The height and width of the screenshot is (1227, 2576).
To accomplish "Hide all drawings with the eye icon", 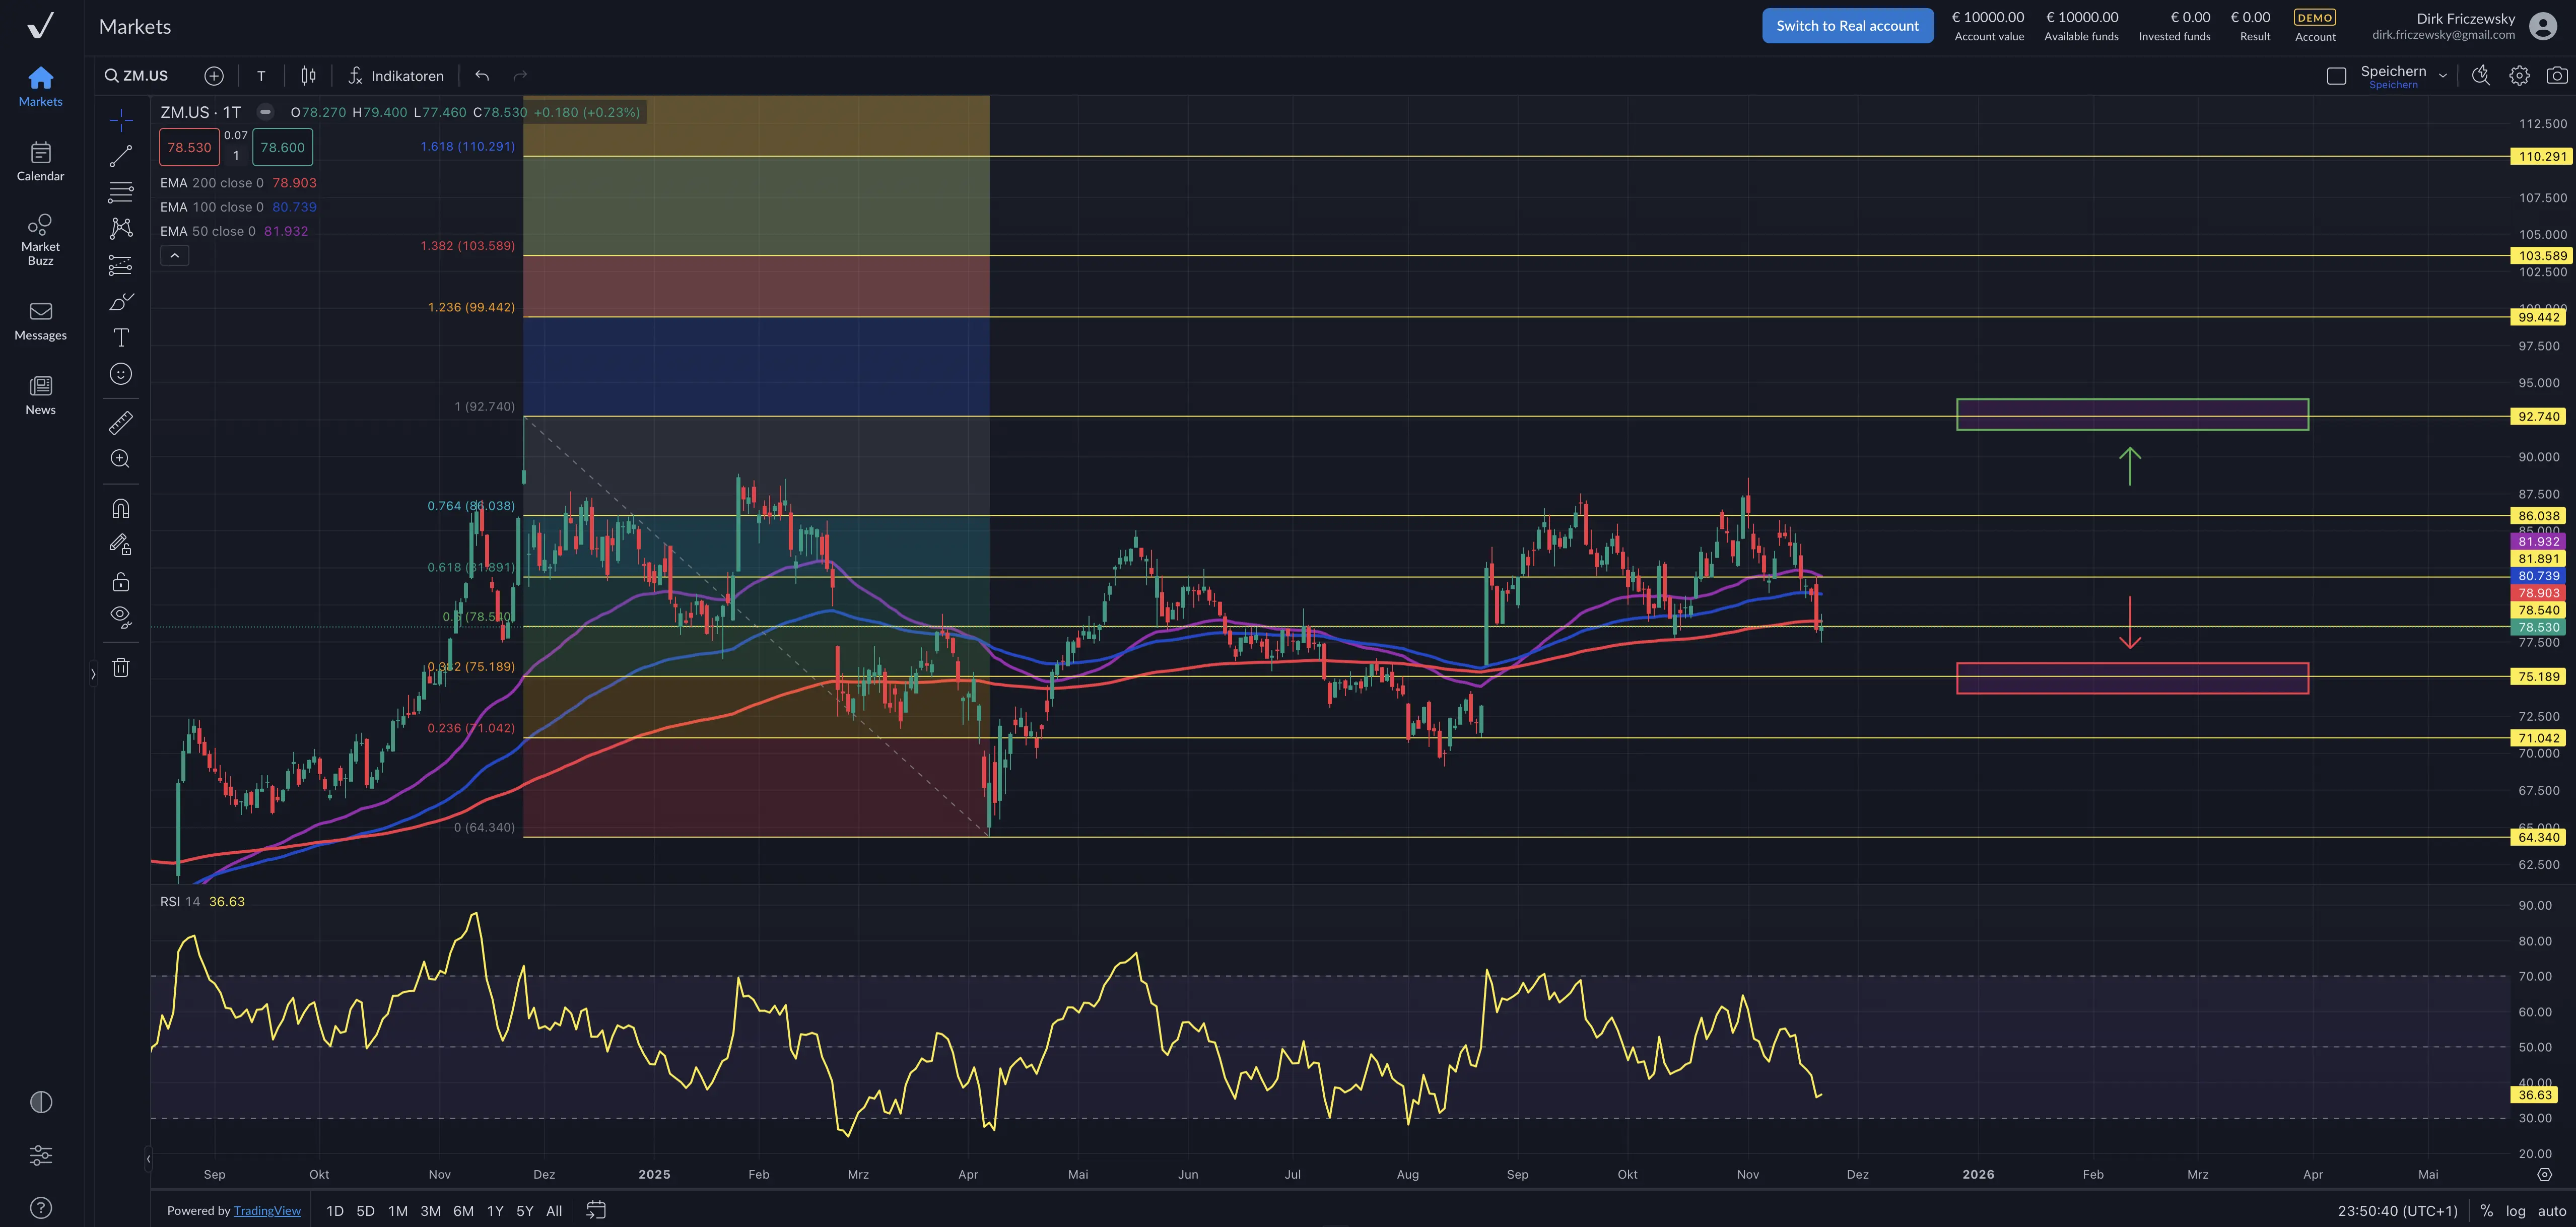I will click(x=121, y=616).
